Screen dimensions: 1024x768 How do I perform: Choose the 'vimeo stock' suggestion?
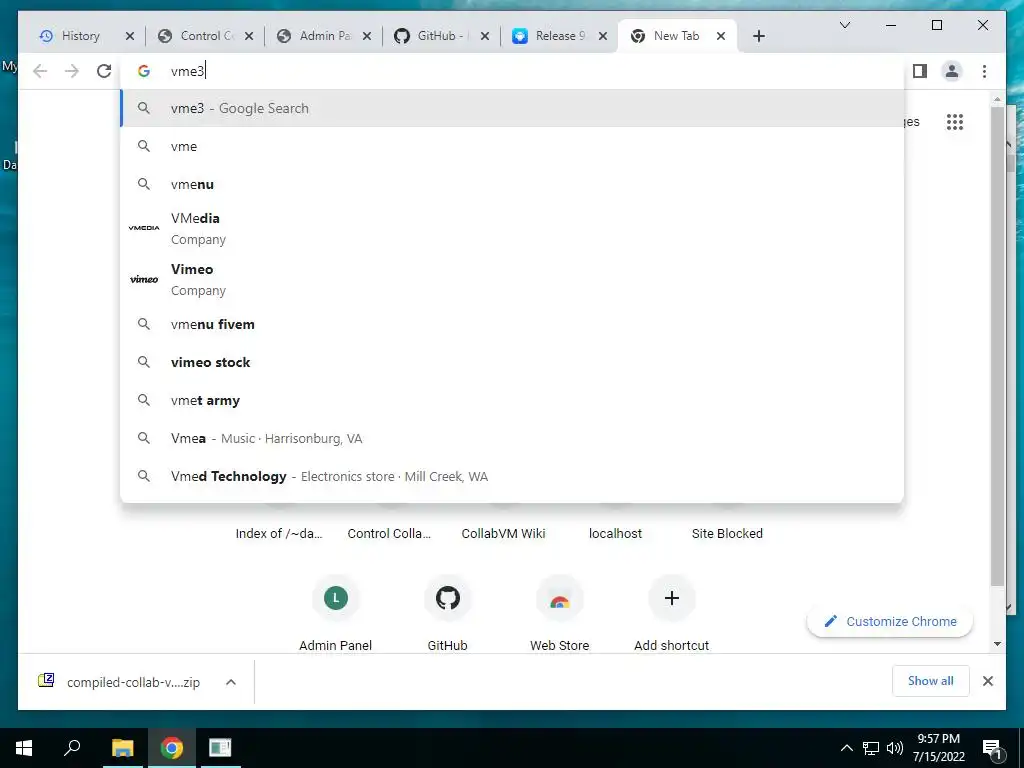point(513,362)
